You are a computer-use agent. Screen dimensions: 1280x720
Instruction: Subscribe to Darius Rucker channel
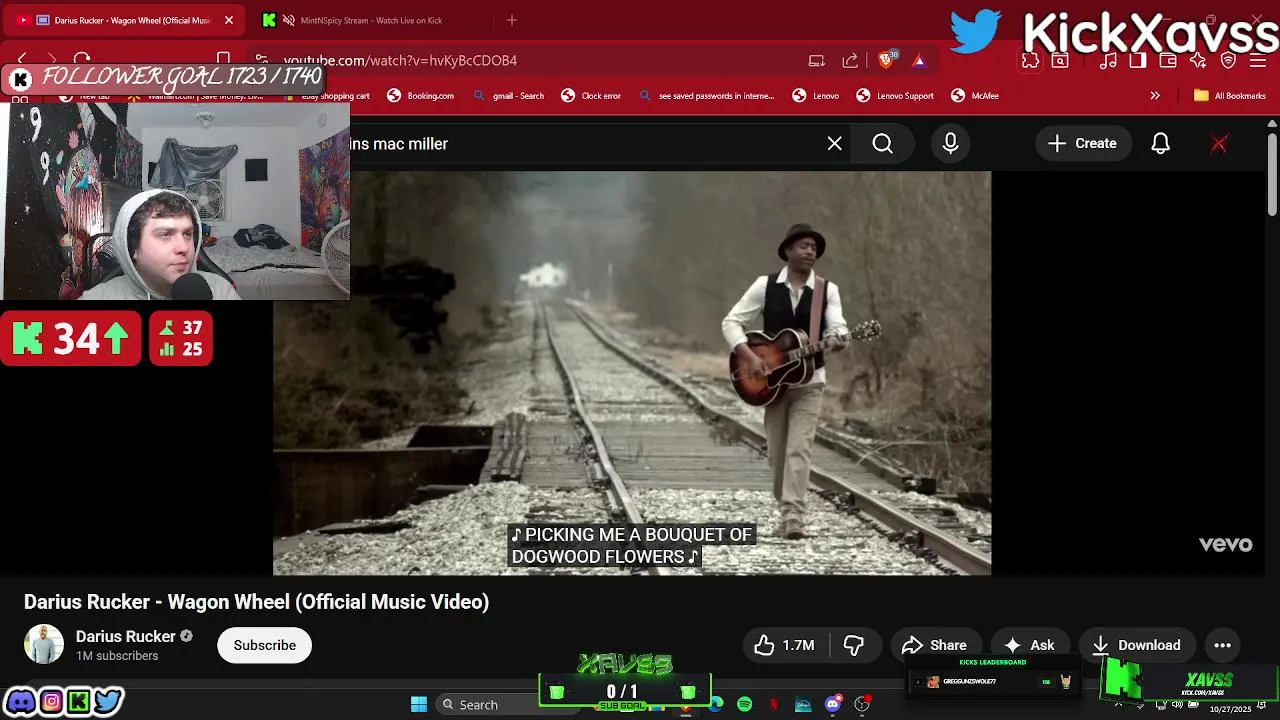[265, 645]
